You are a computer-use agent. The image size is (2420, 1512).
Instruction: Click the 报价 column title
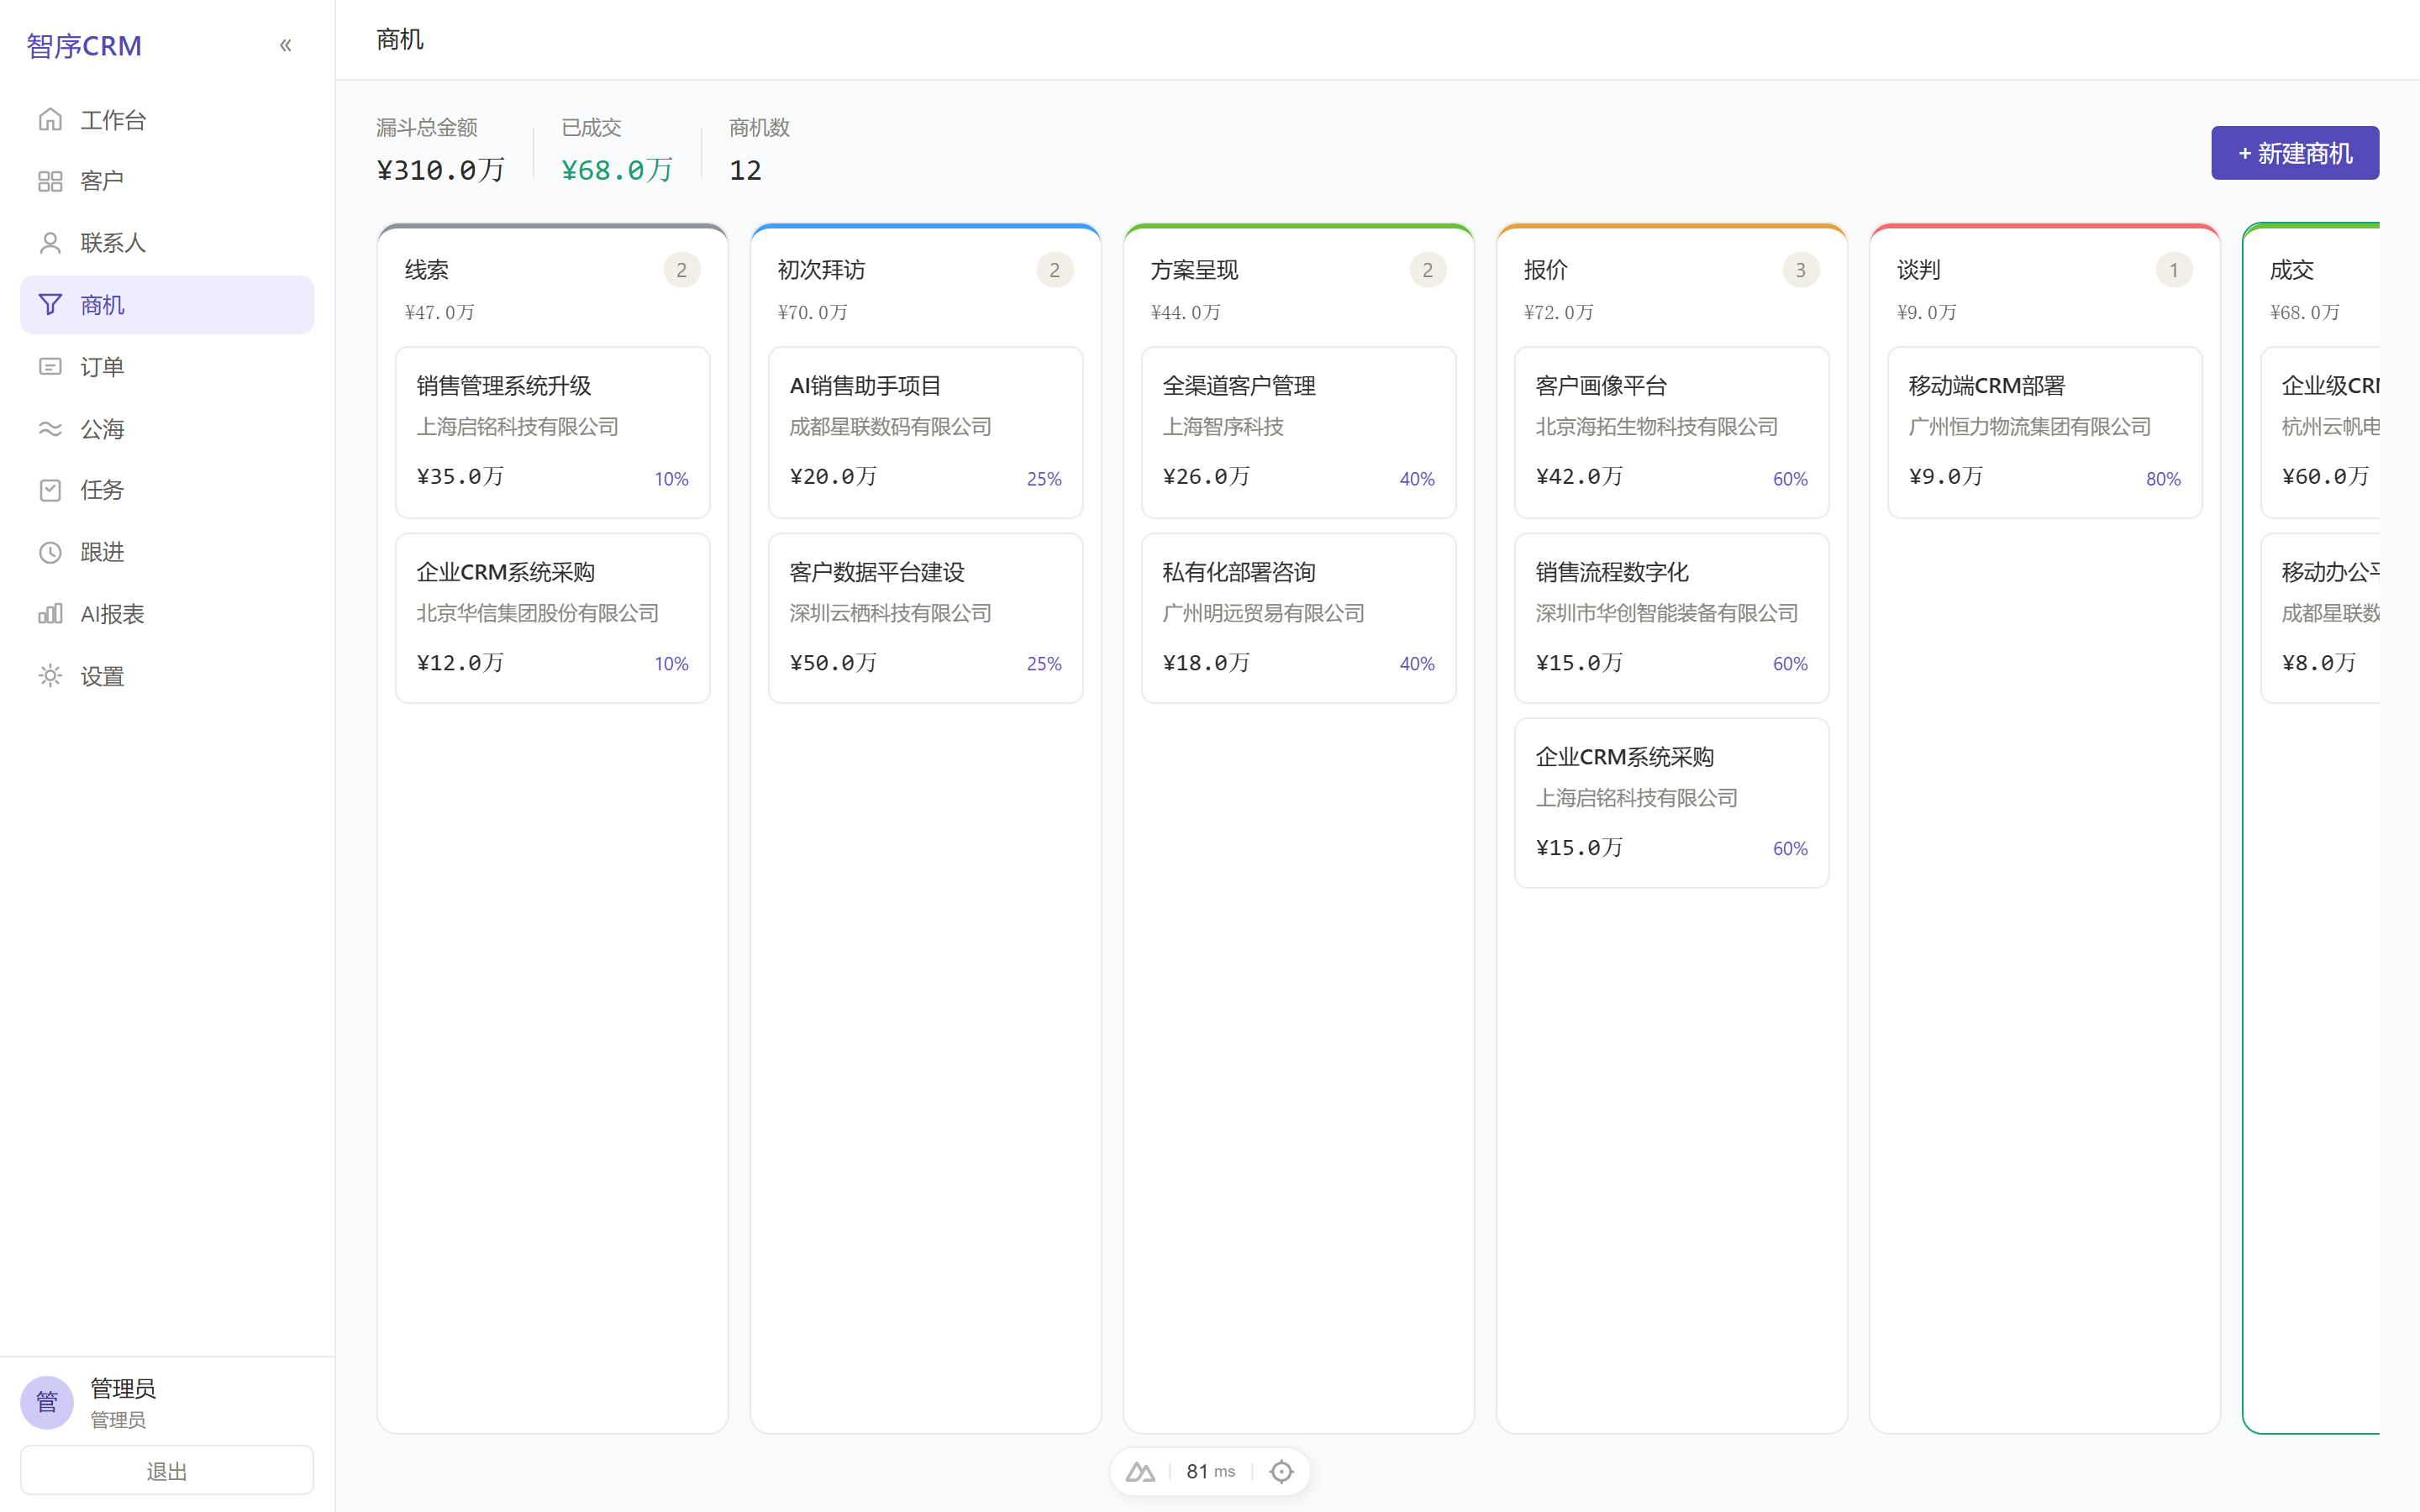1545,270
